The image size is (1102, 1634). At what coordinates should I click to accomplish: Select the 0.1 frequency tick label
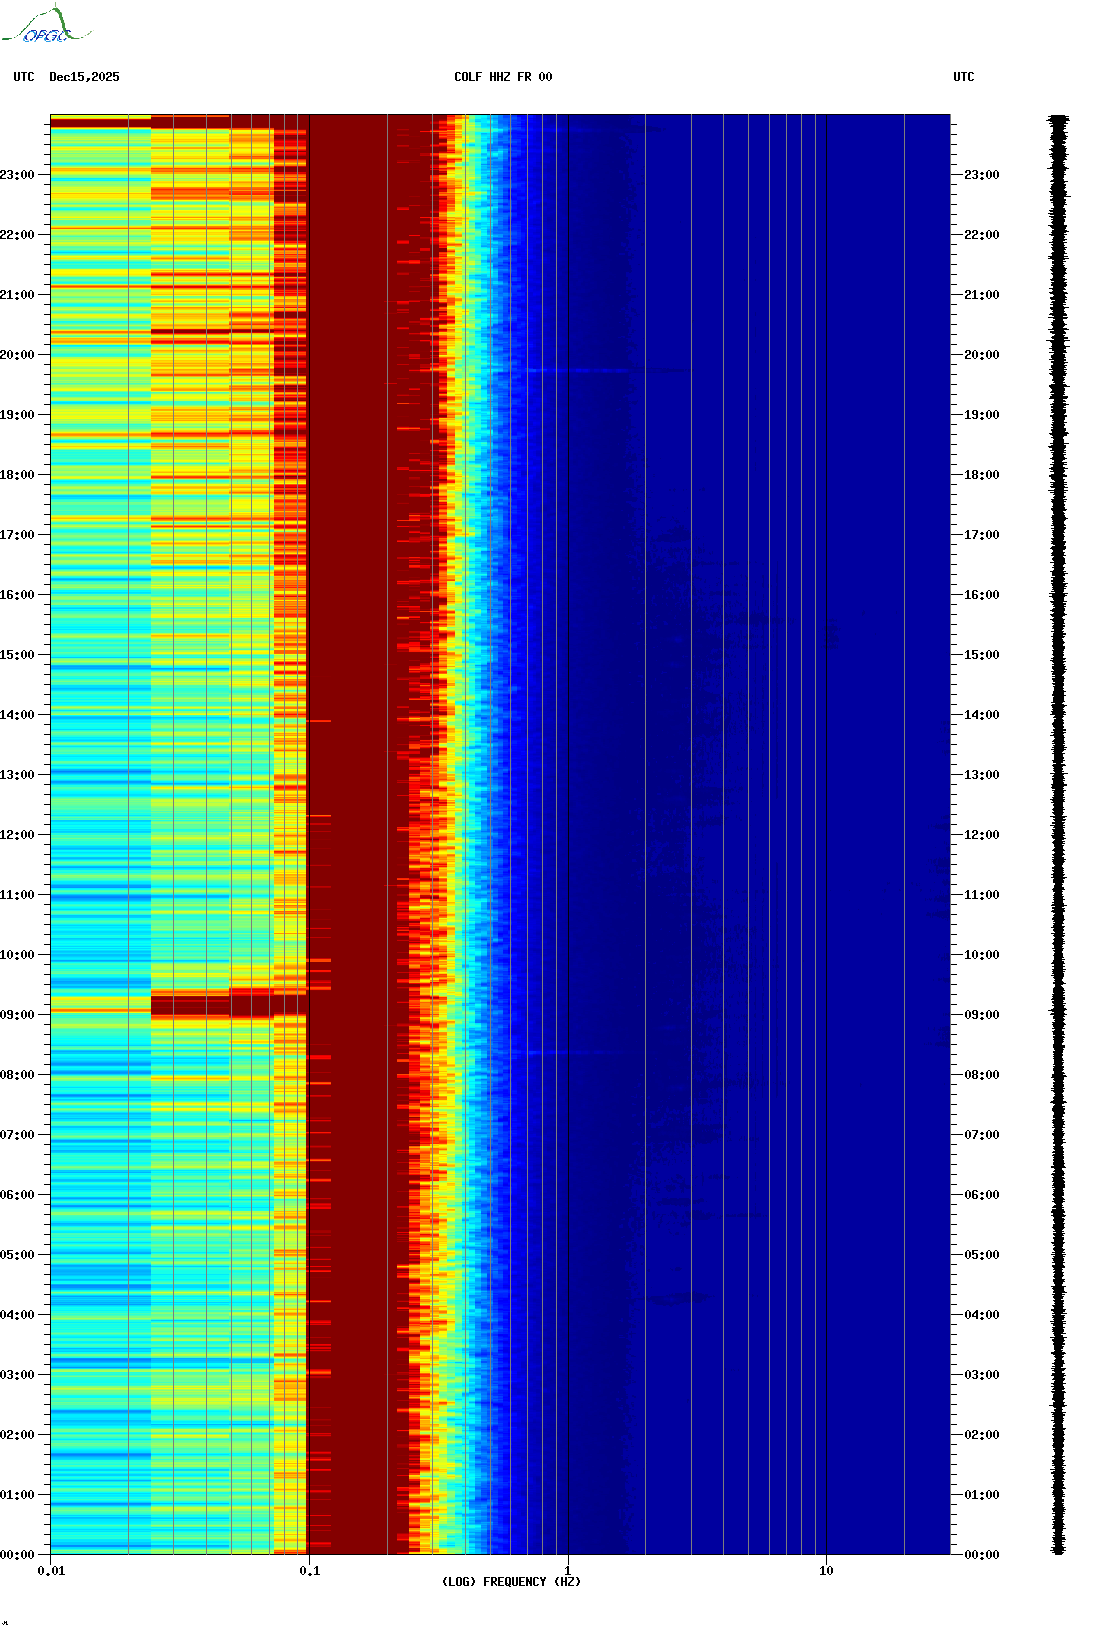click(309, 1571)
